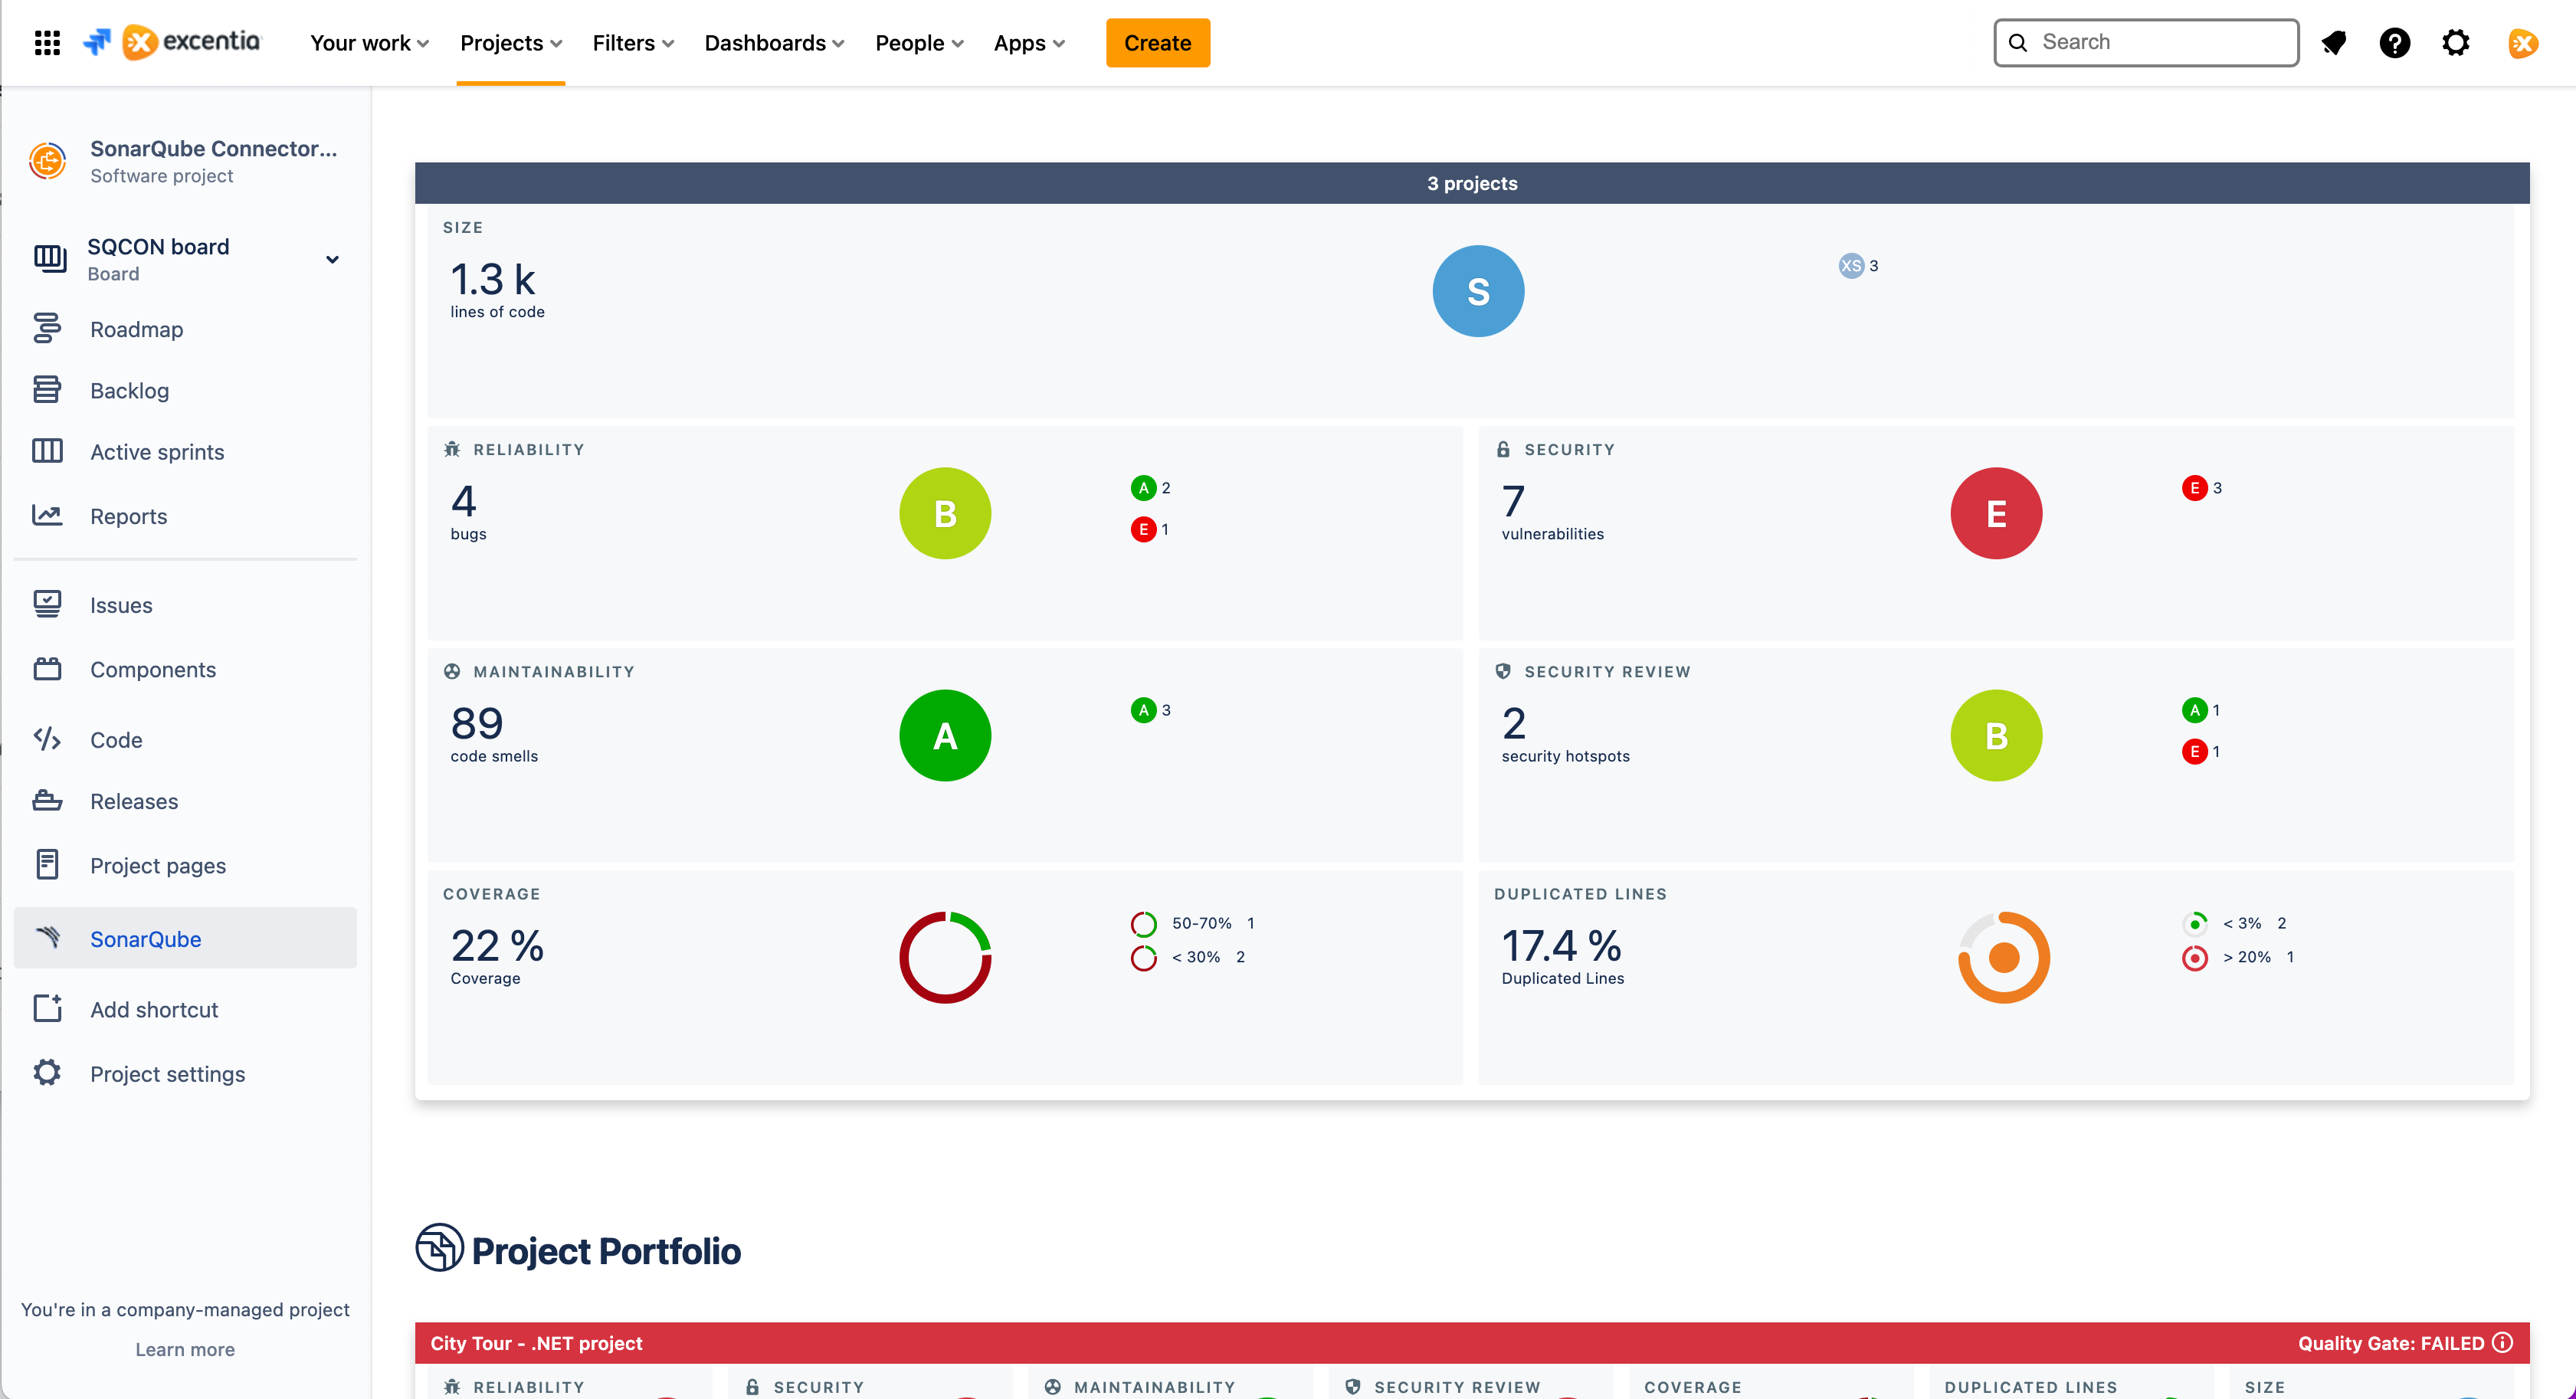Click the 3 projects header bar
2576x1399 pixels.
(x=1472, y=183)
